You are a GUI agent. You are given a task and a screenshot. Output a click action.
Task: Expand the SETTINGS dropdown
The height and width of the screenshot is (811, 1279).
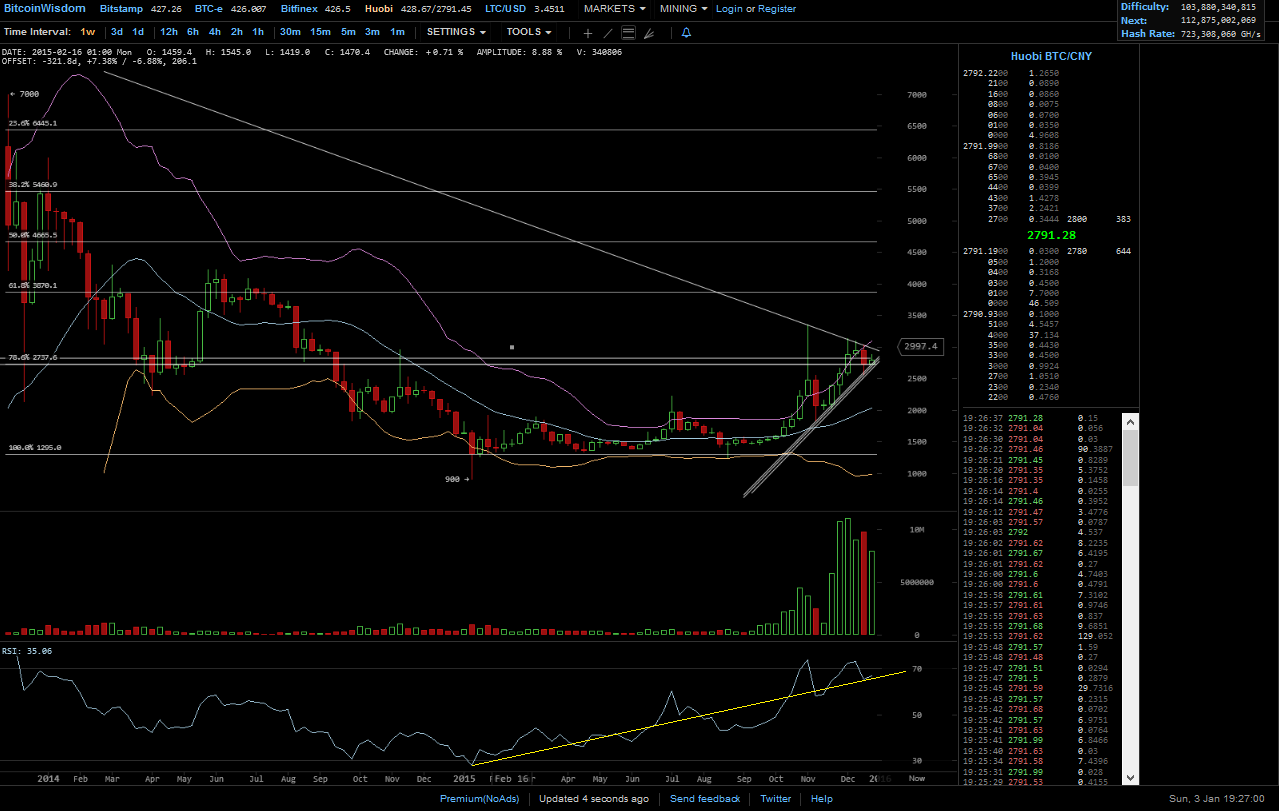pos(456,32)
